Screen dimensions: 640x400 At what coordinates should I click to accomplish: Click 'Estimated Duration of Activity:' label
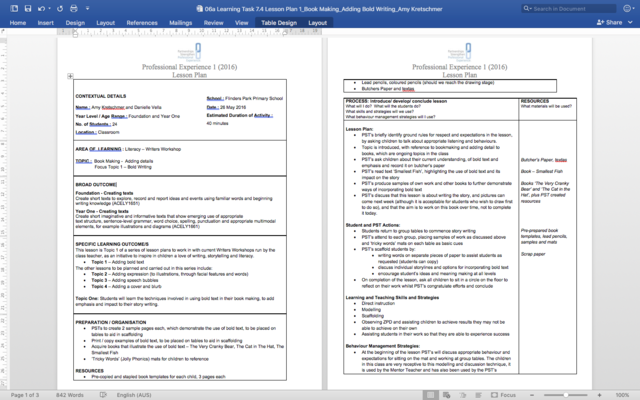[x=240, y=116]
